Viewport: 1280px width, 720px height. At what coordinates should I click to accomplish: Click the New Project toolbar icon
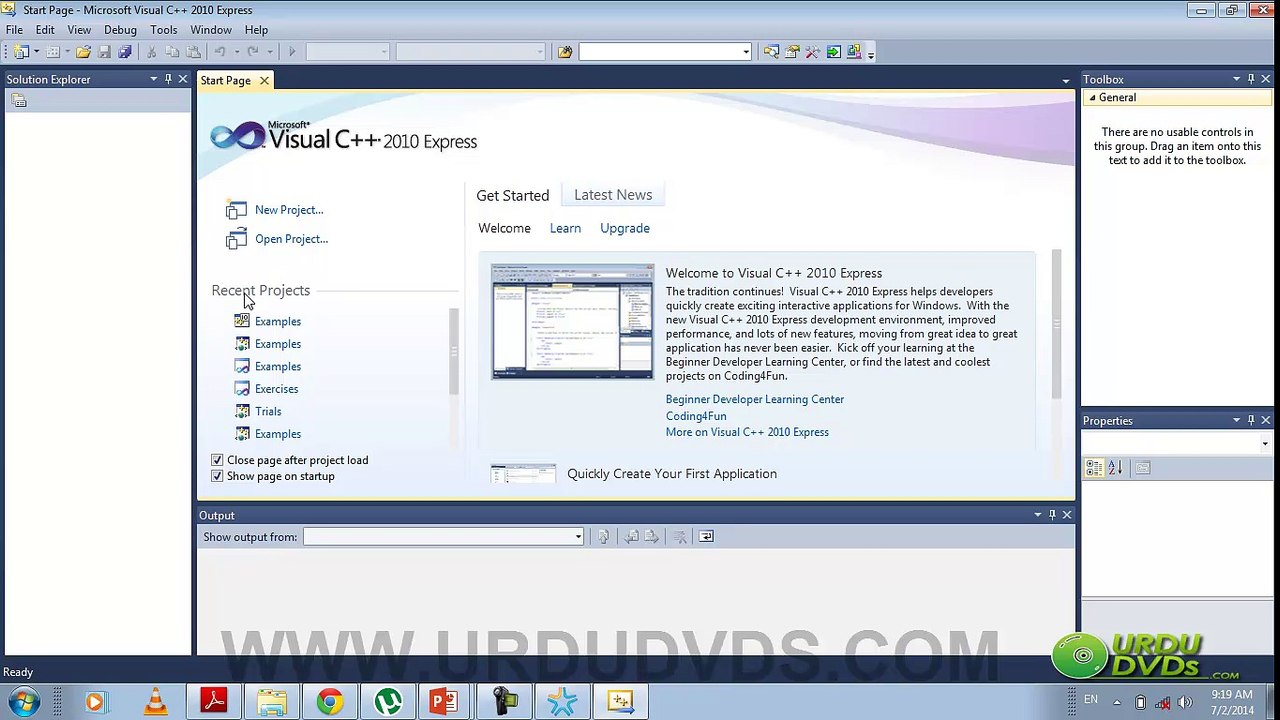click(x=21, y=52)
